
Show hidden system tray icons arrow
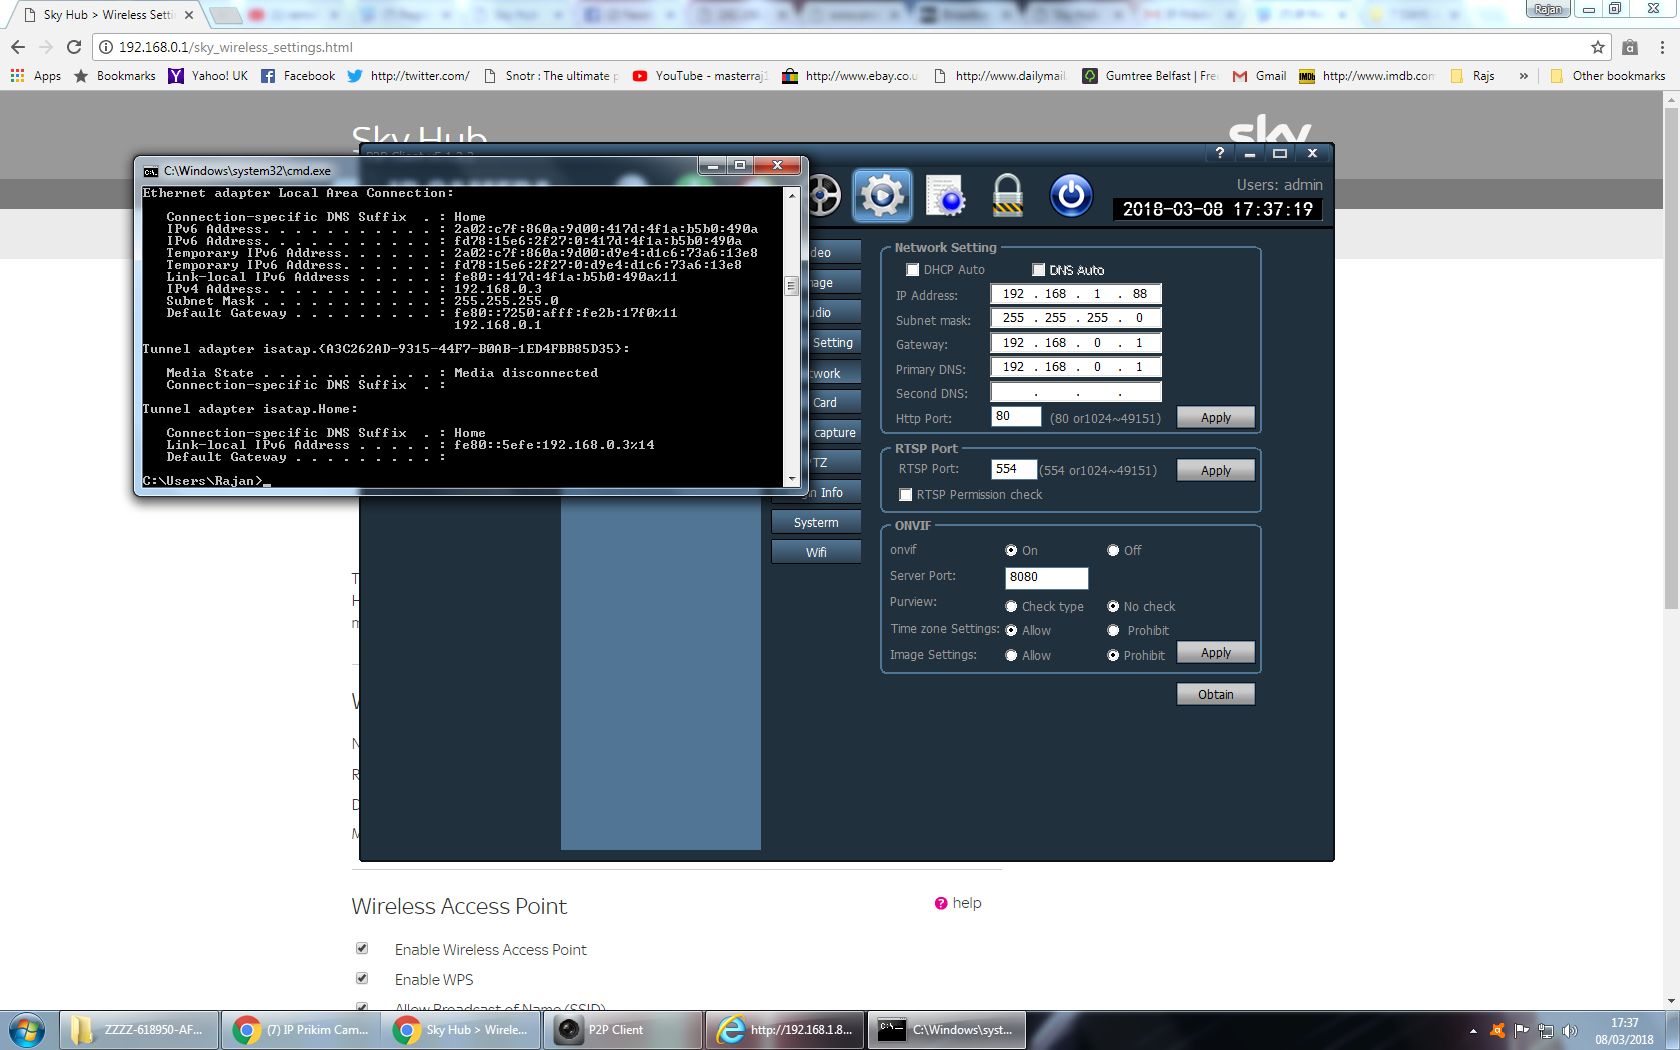point(1473,1030)
